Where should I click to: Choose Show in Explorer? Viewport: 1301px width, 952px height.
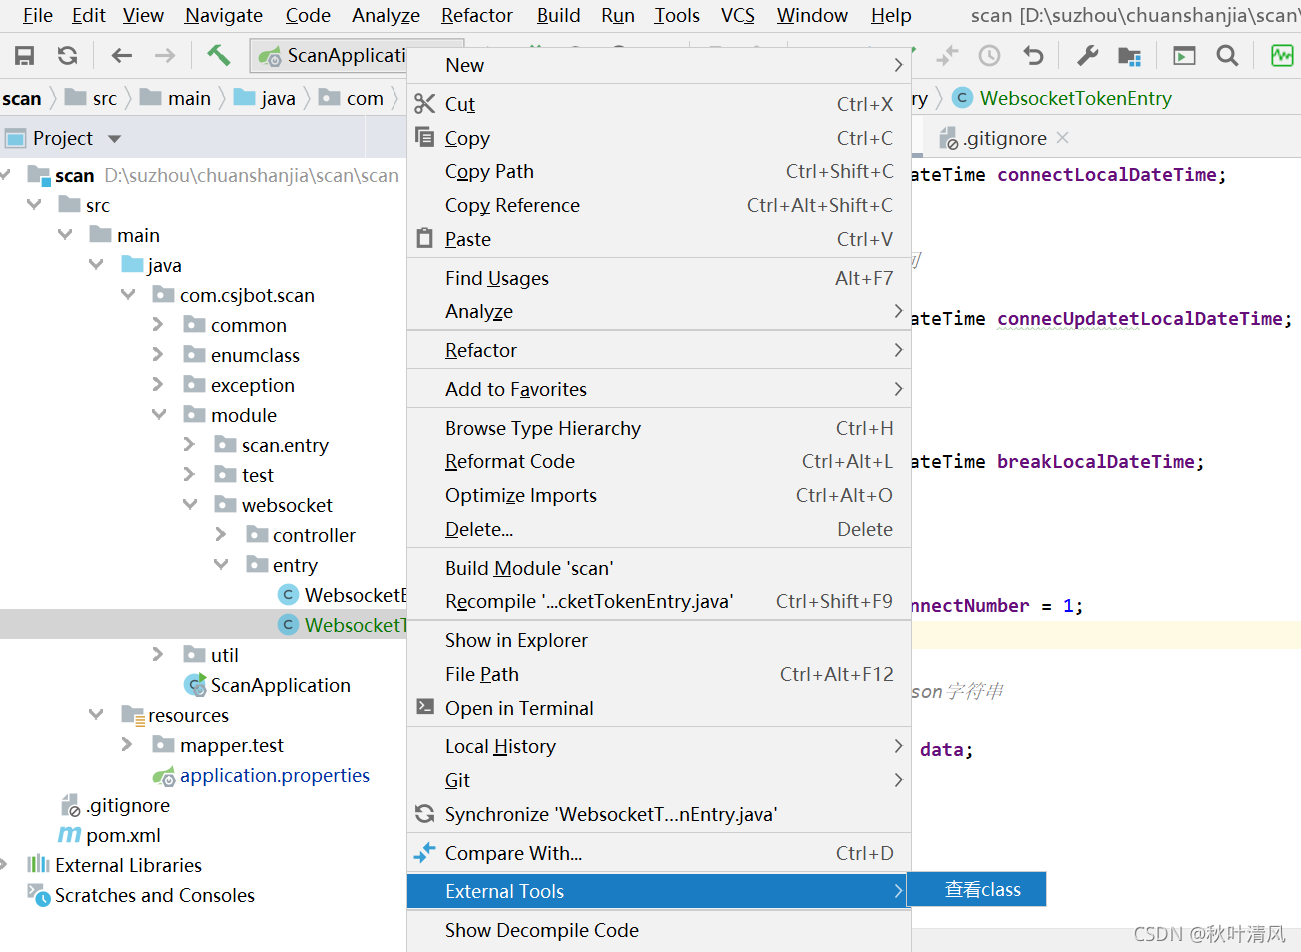(659, 641)
